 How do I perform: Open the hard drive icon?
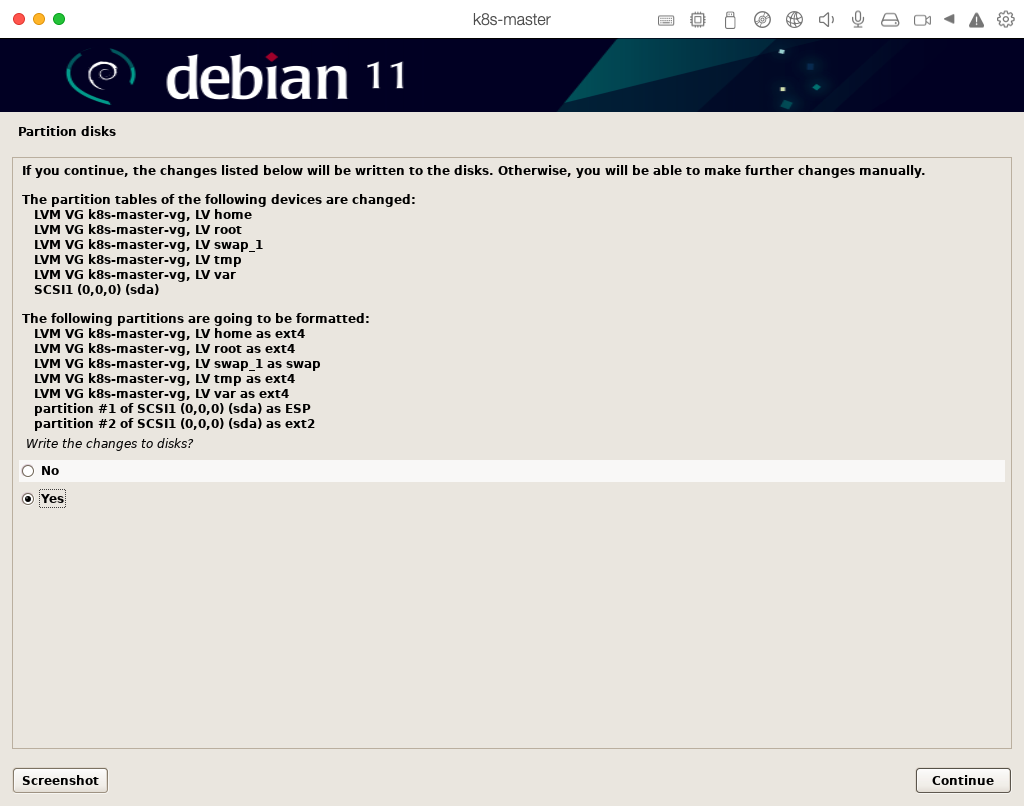click(x=890, y=20)
